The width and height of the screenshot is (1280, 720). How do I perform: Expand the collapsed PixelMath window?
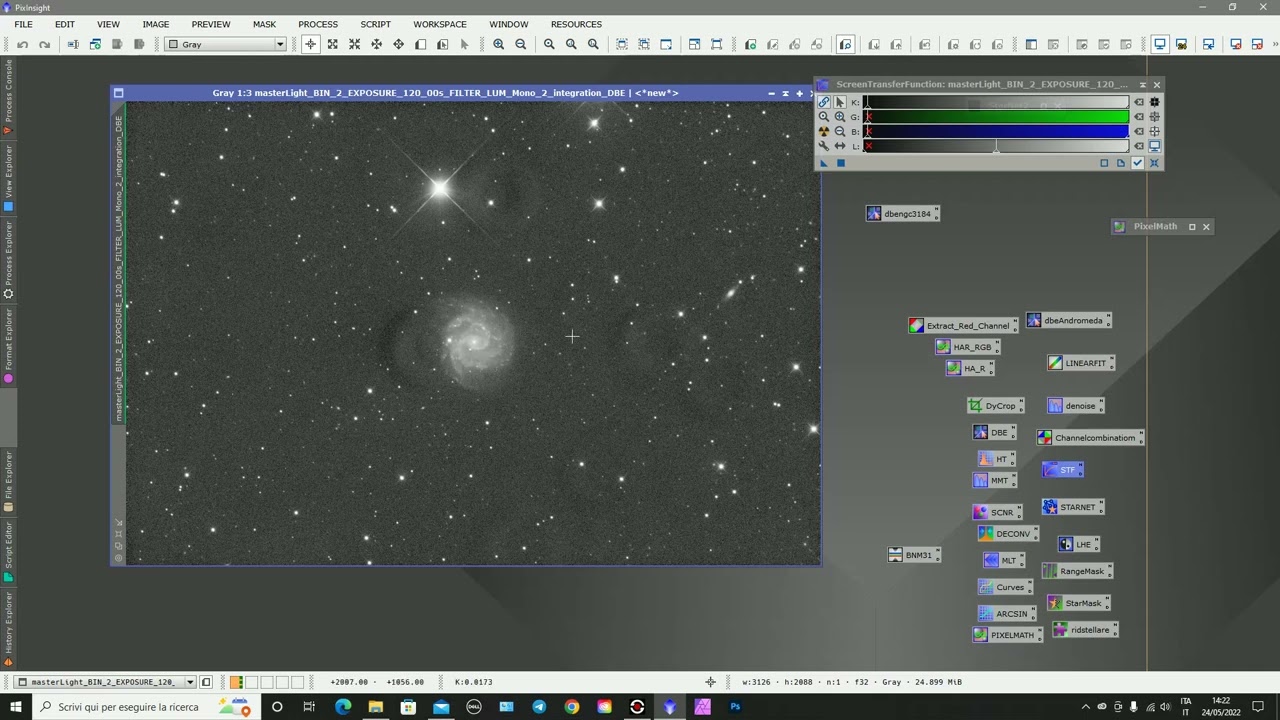[1191, 227]
